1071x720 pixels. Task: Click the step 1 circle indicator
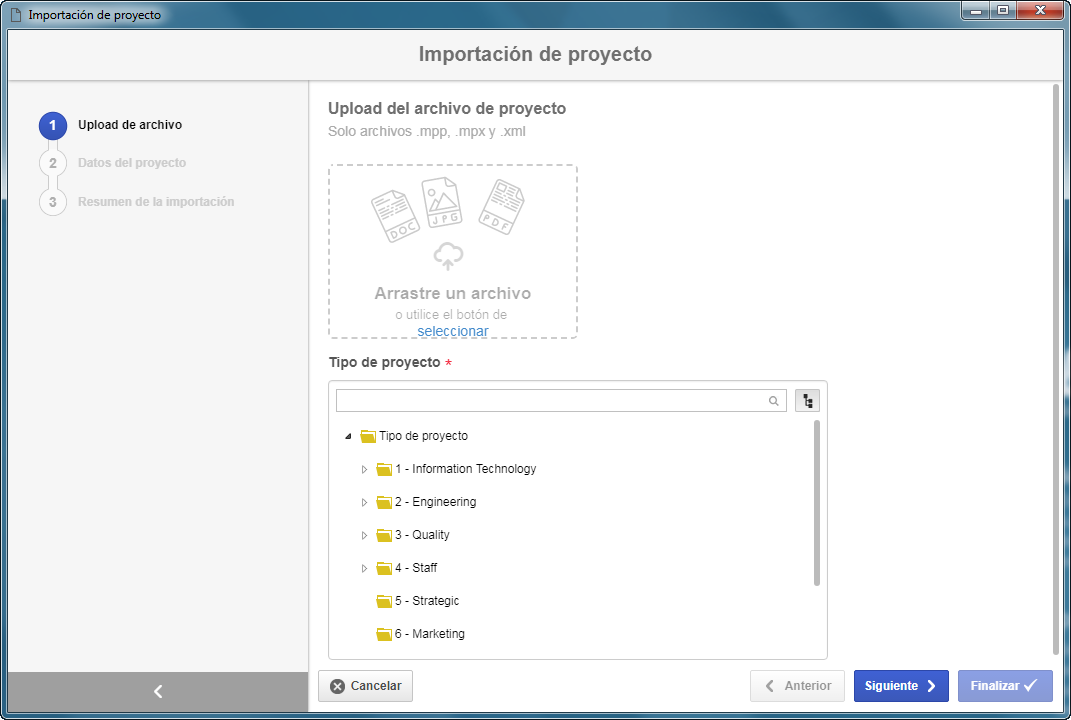coord(53,125)
